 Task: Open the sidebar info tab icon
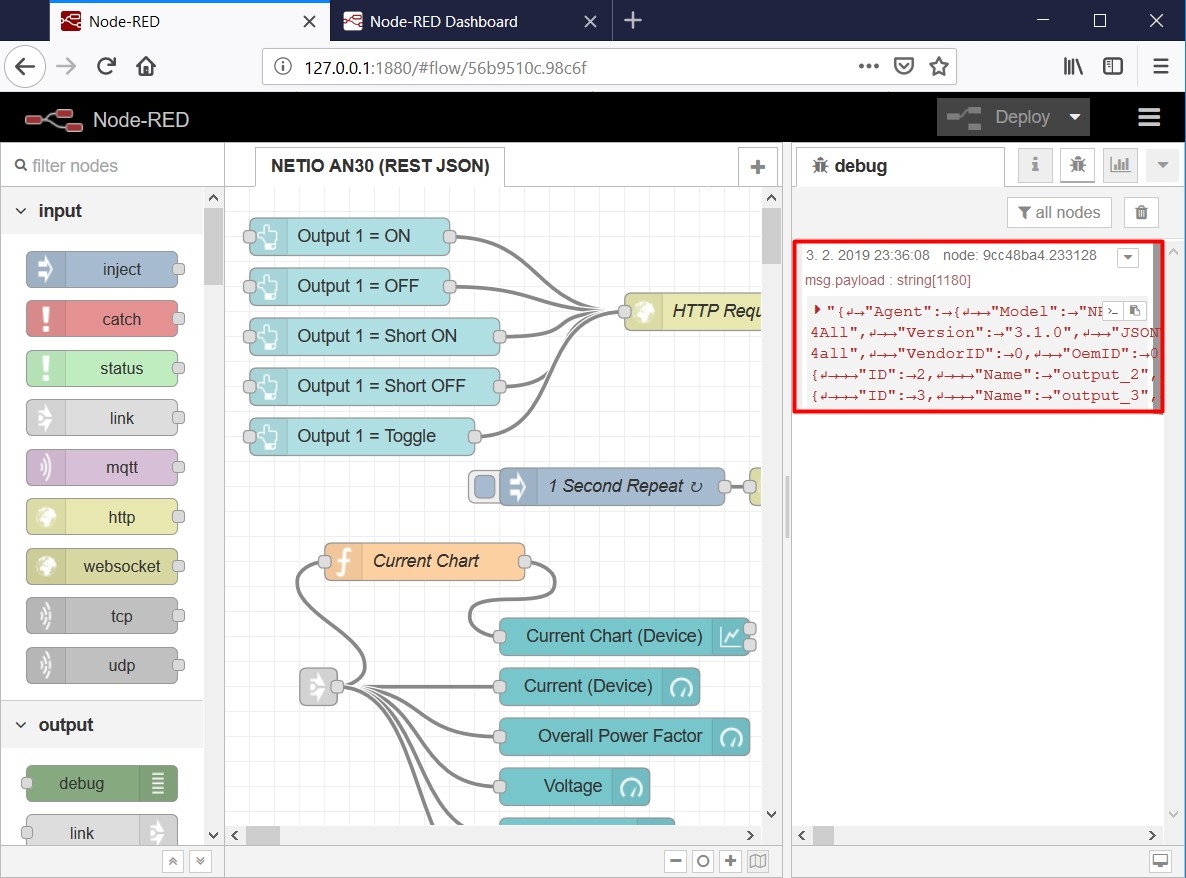(1035, 166)
